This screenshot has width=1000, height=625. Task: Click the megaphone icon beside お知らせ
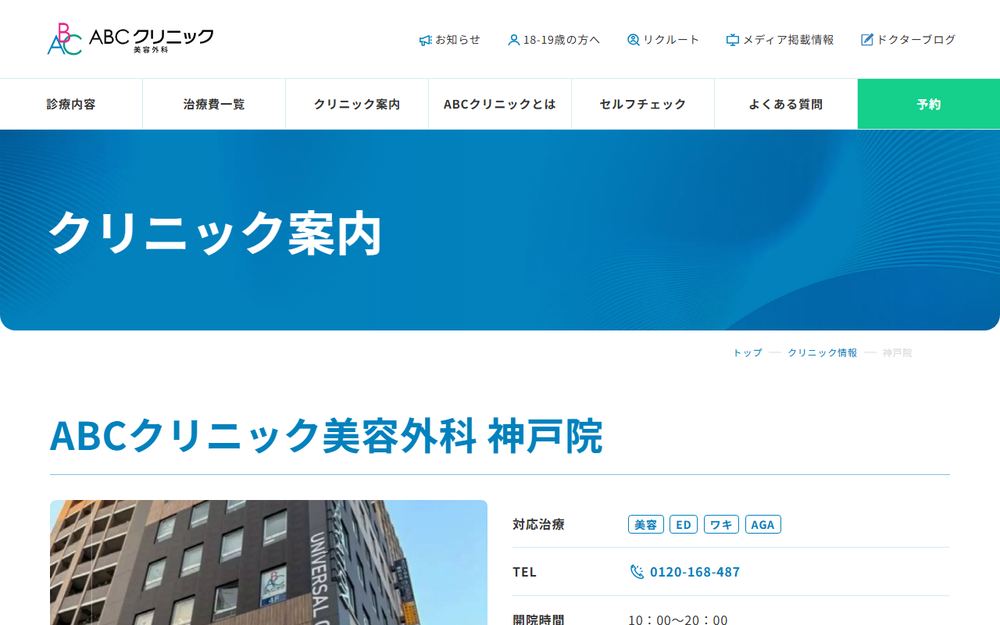click(x=425, y=40)
